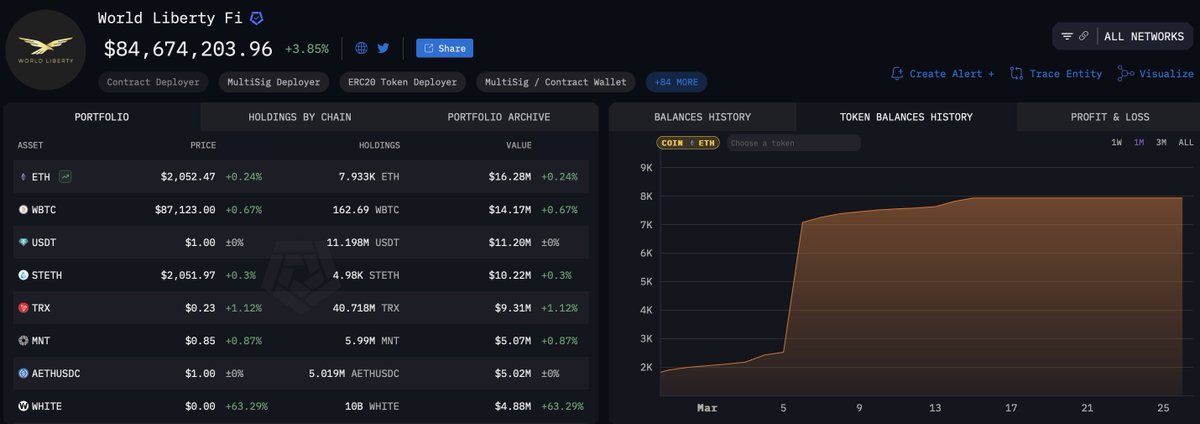The image size is (1200, 424).
Task: Click the +3.85% change next to total balance
Action: [306, 48]
